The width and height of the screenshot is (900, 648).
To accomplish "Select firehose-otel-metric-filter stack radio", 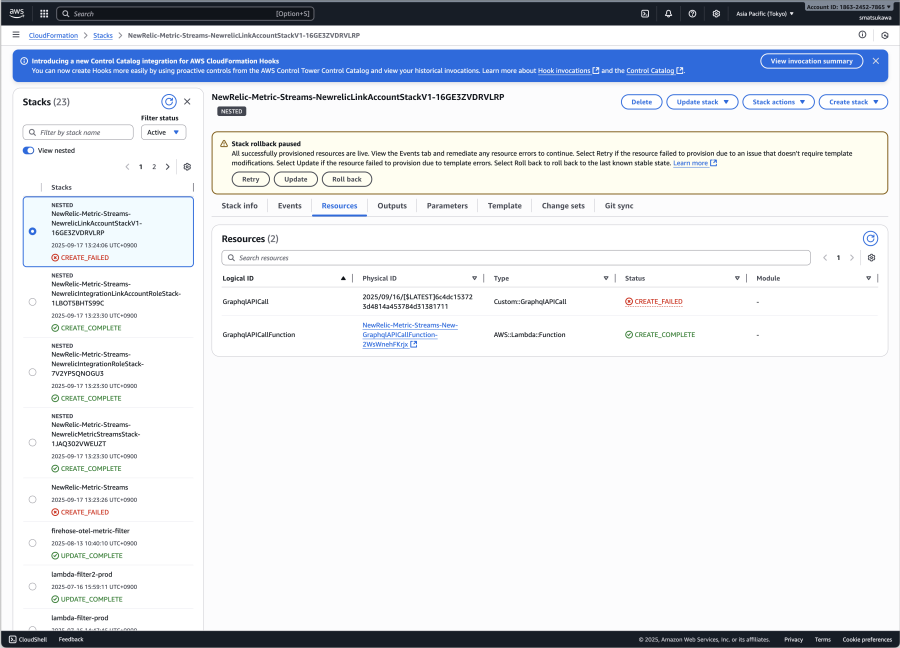I will (33, 543).
